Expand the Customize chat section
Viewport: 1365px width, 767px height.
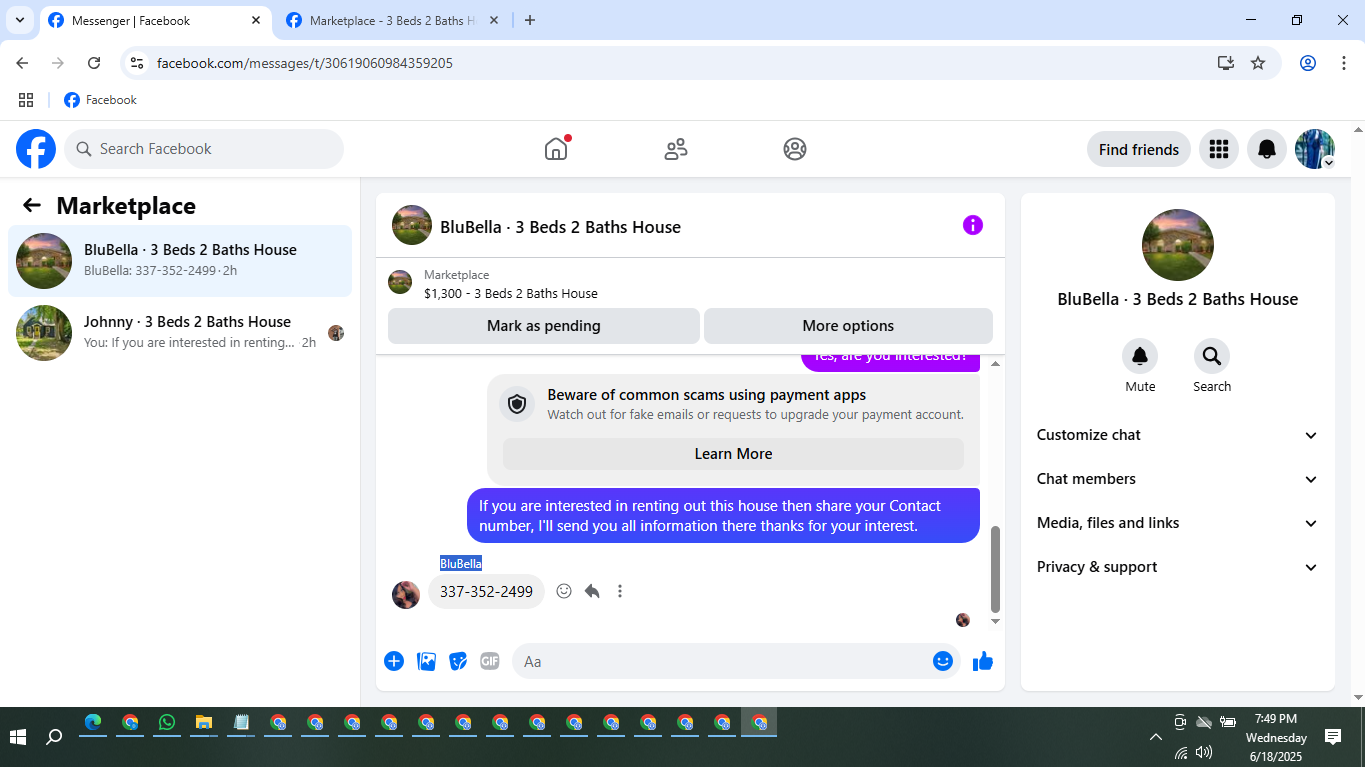point(1178,435)
